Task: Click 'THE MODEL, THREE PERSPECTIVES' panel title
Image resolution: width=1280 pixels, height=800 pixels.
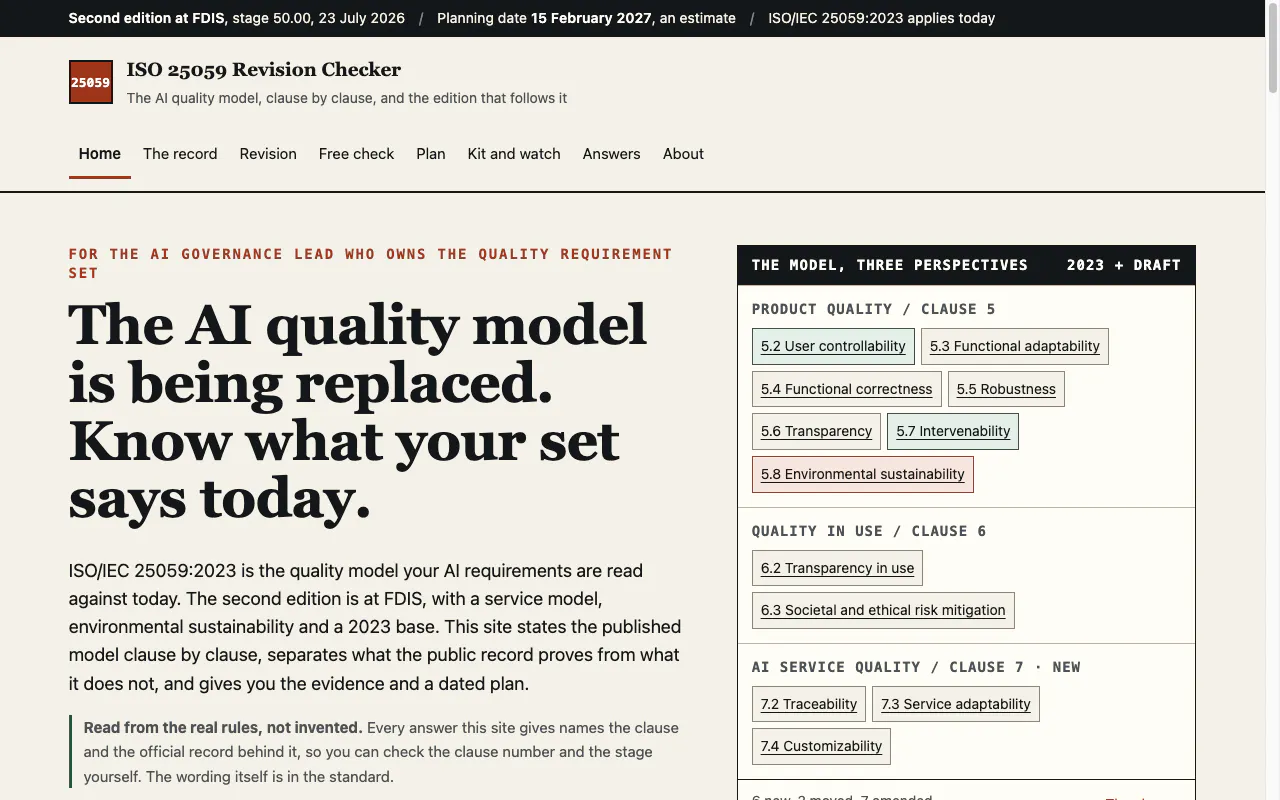Action: [889, 265]
